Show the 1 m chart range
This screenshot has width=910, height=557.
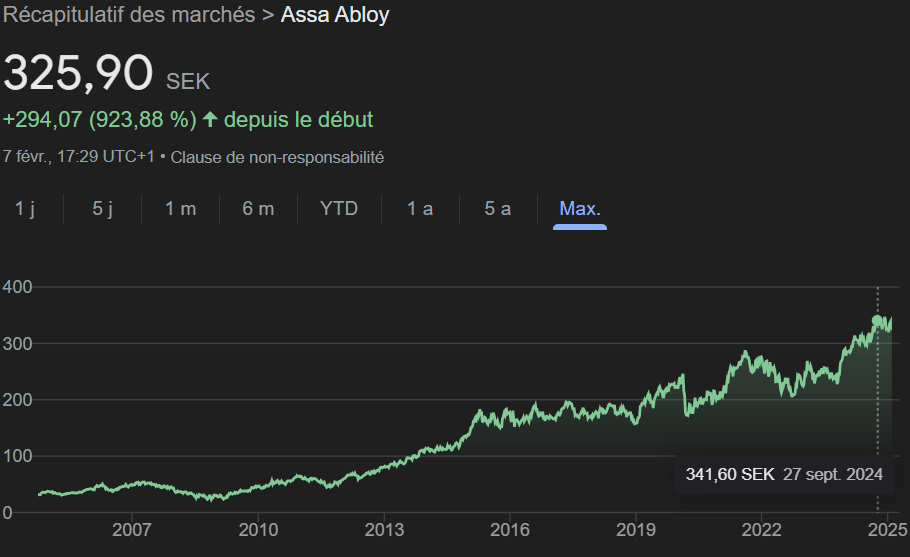pos(180,209)
